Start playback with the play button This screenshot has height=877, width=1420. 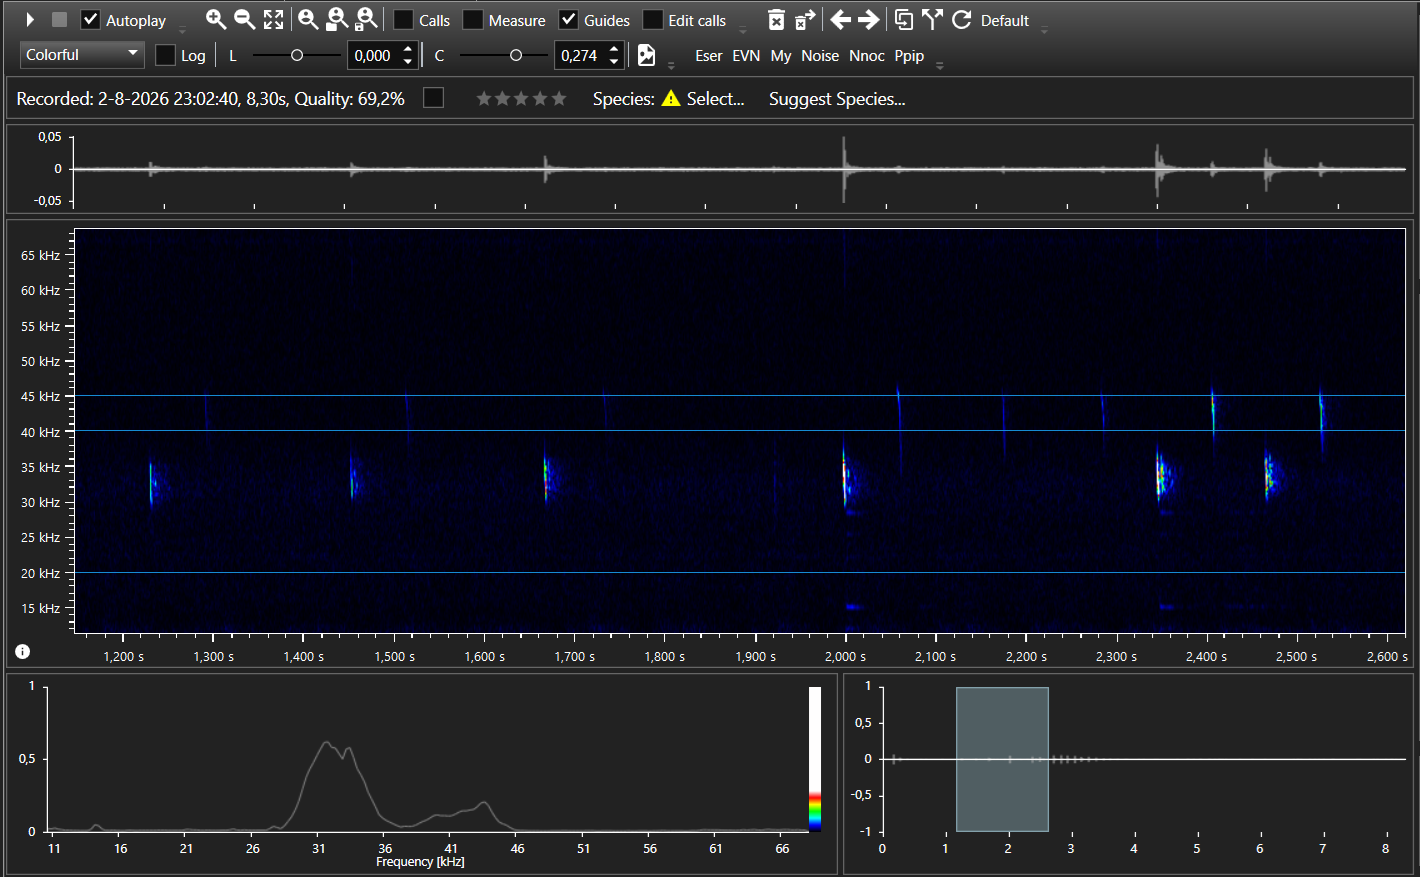click(30, 20)
